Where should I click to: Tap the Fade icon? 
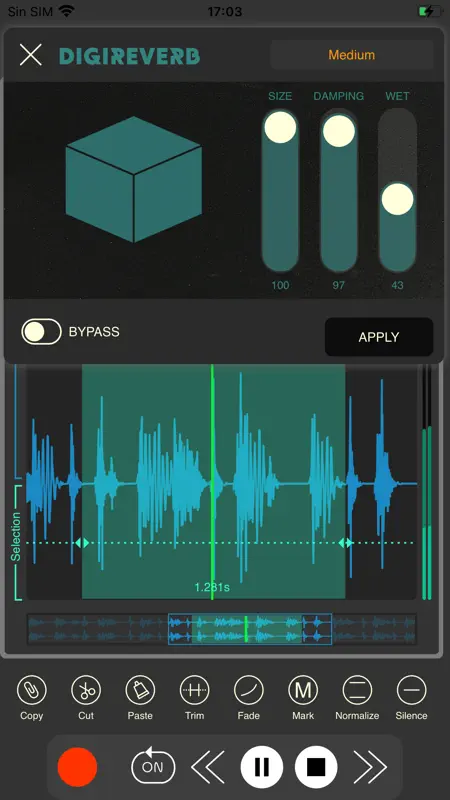(248, 690)
